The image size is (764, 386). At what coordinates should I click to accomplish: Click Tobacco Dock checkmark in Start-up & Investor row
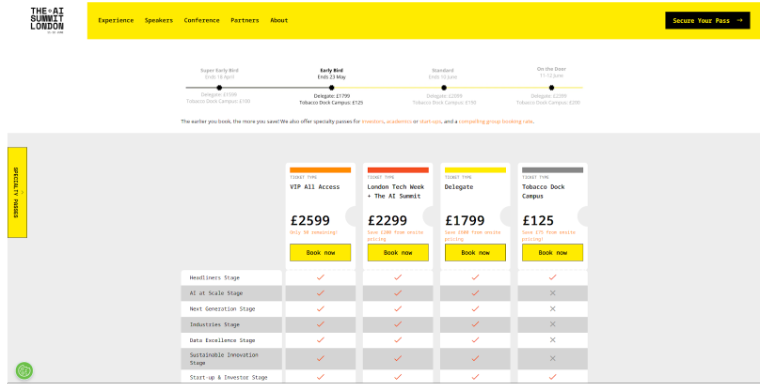tap(553, 377)
